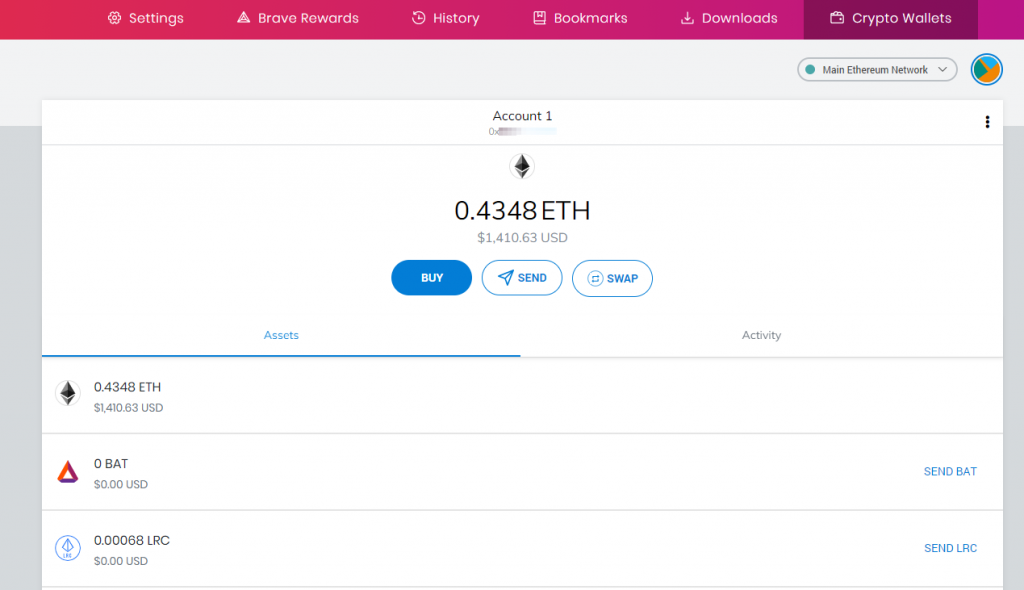
Task: Expand the Main Ethereum Network dropdown
Action: pyautogui.click(x=877, y=69)
